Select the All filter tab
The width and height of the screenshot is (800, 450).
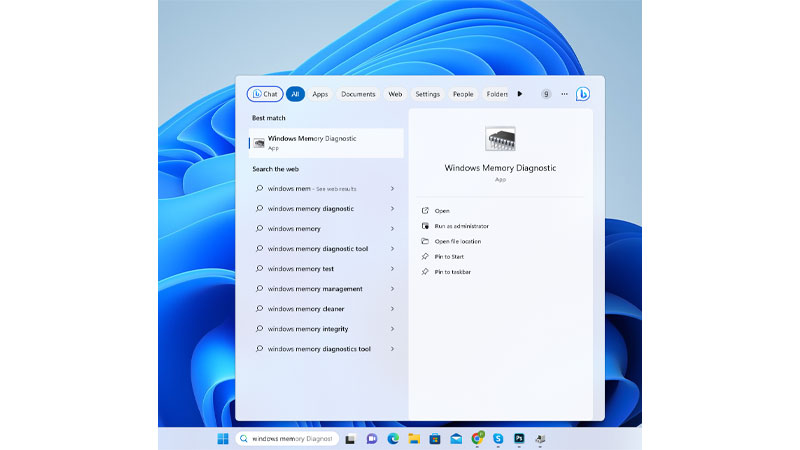(x=295, y=94)
